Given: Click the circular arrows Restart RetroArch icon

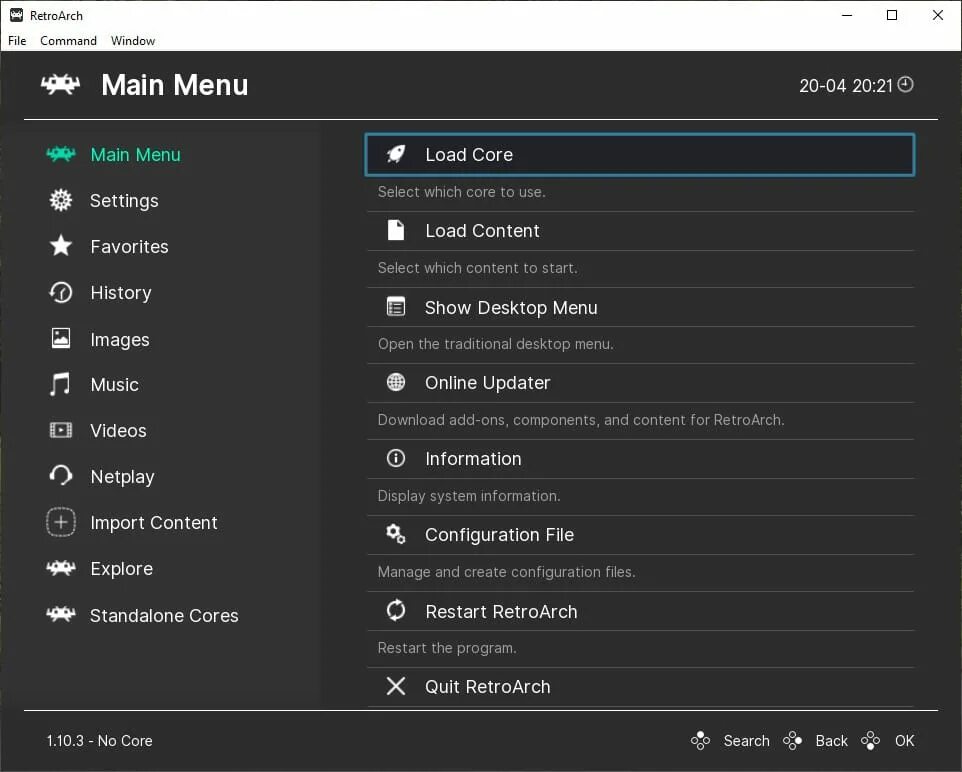Looking at the screenshot, I should tap(396, 611).
